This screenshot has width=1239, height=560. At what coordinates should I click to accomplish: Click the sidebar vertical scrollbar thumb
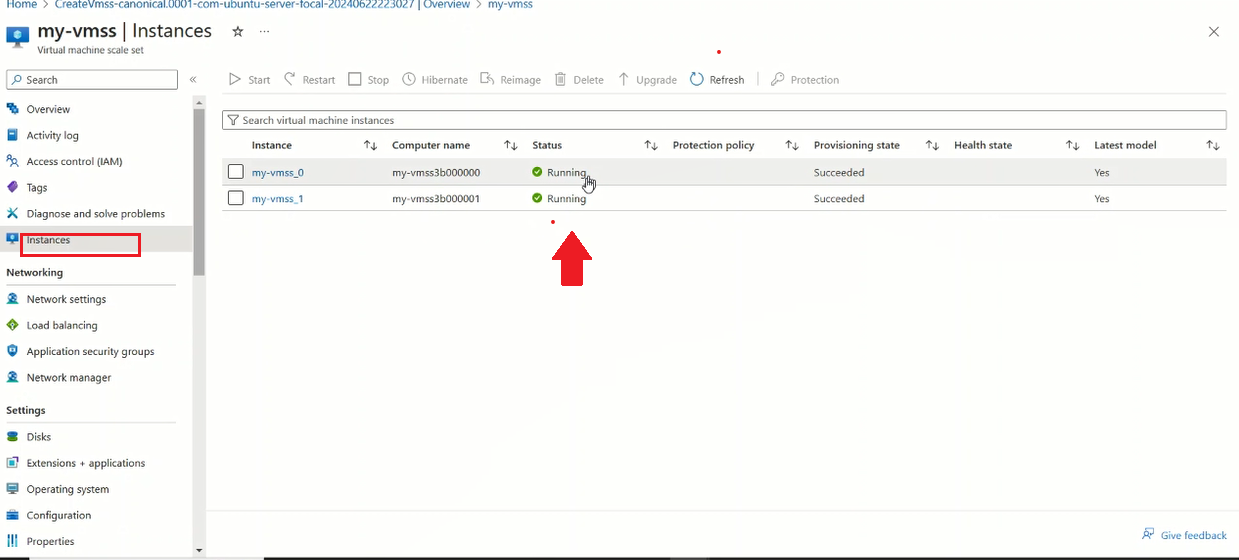tap(199, 192)
